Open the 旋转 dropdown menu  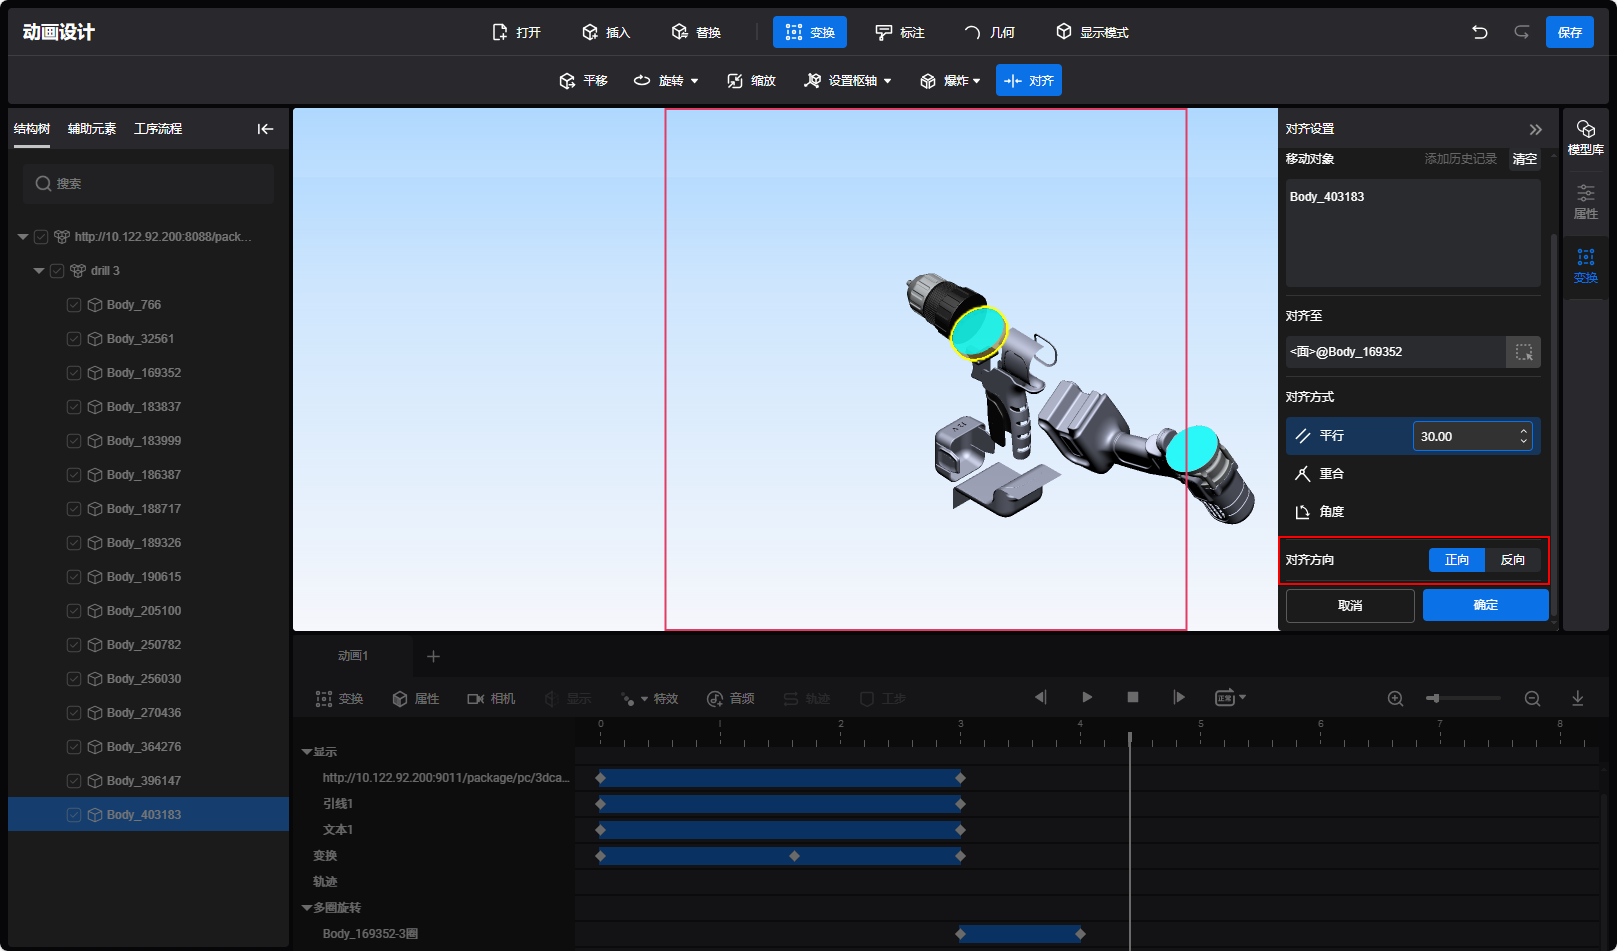[x=694, y=81]
